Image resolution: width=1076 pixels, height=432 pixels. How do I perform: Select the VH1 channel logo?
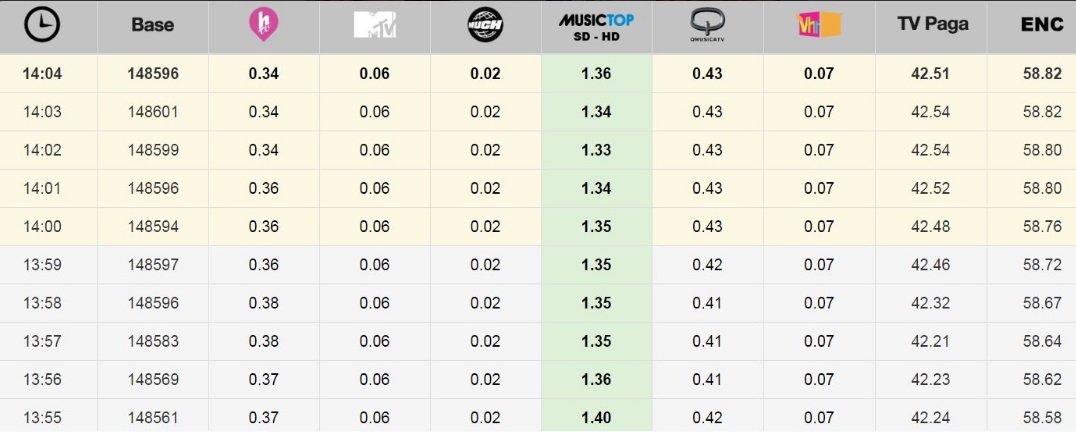pos(818,26)
